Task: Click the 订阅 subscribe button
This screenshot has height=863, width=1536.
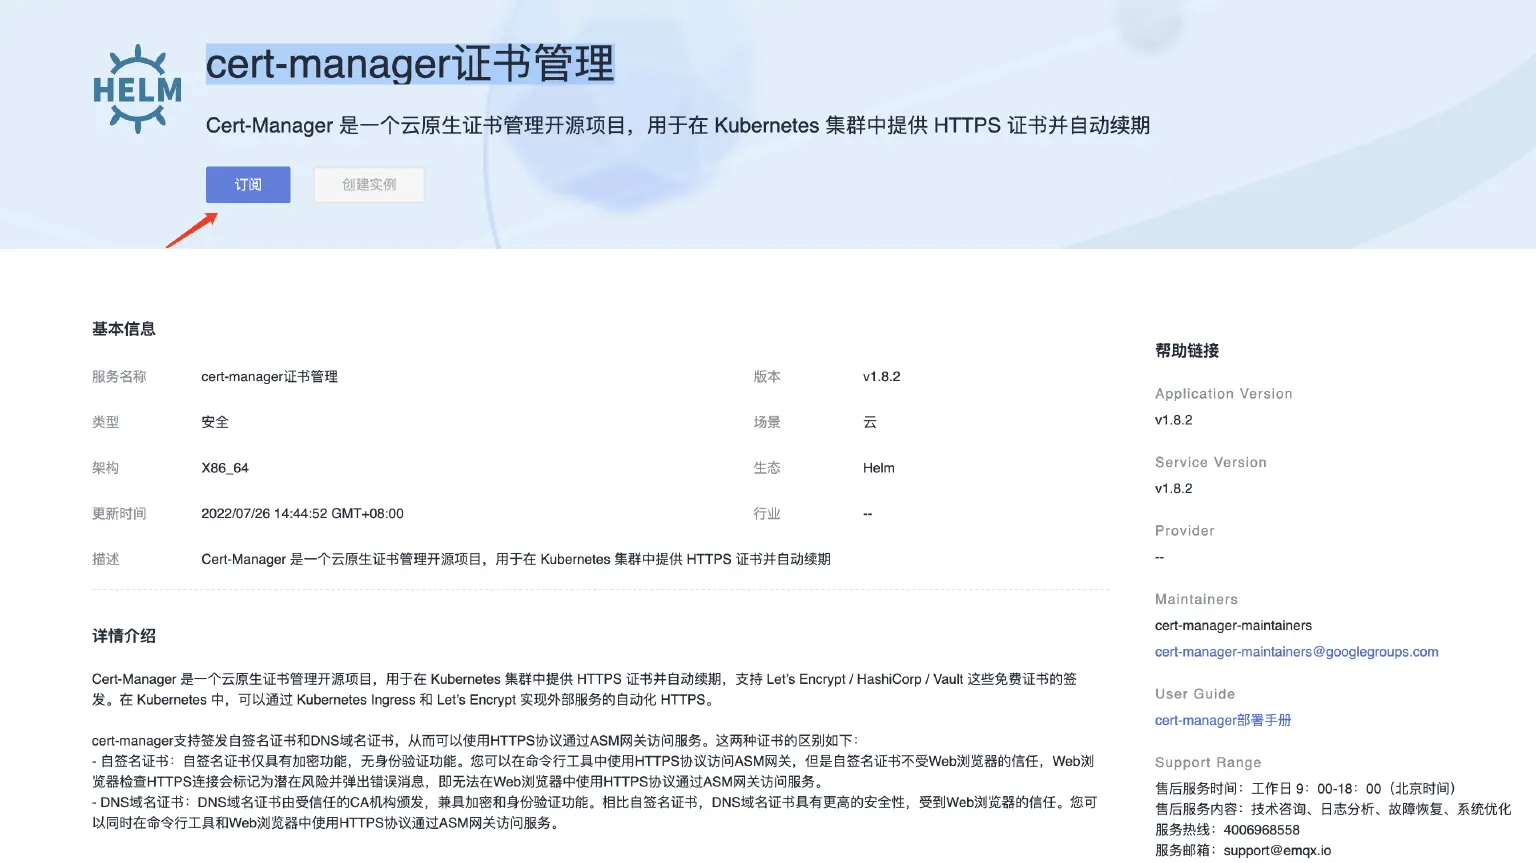Action: [x=247, y=184]
